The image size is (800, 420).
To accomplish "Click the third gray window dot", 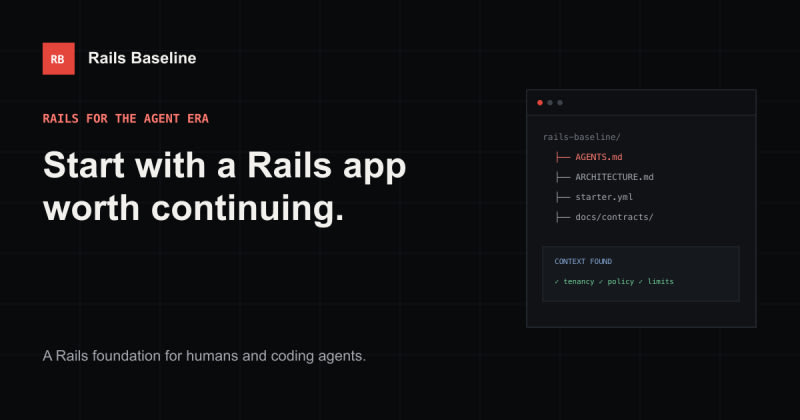I will 560,103.
